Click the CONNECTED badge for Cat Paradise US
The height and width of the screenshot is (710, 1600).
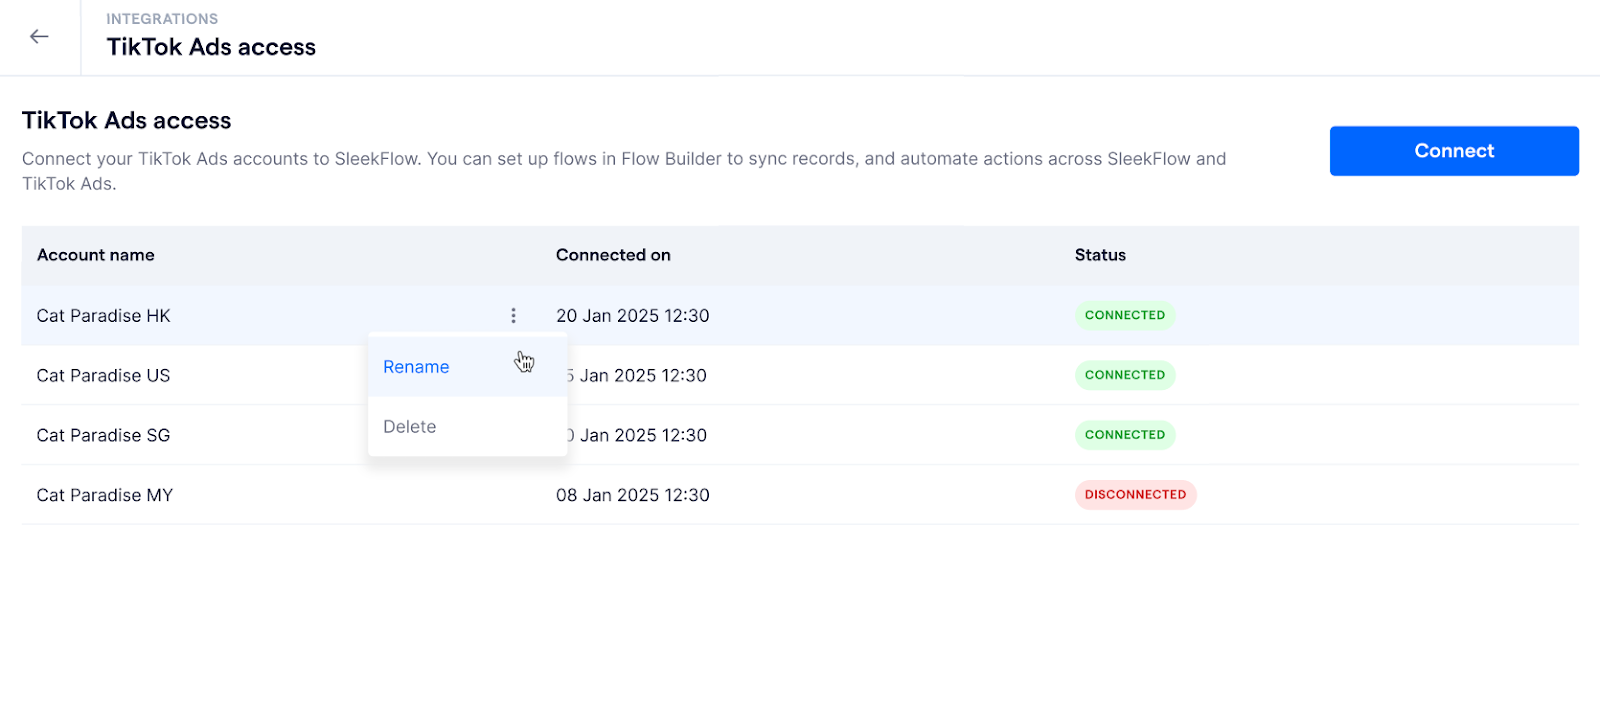coord(1125,375)
